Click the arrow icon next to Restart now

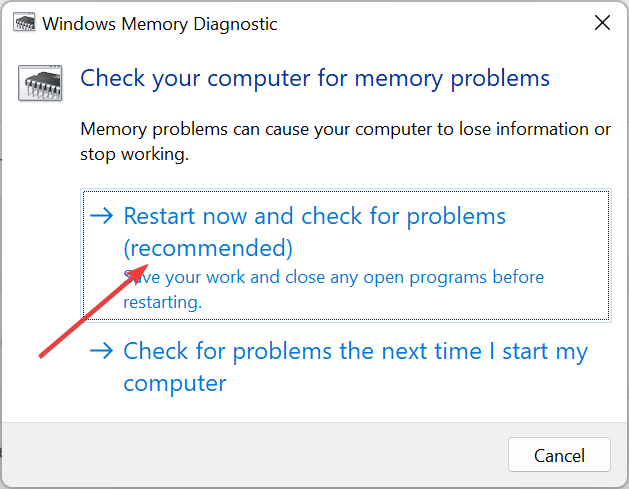pyautogui.click(x=102, y=216)
